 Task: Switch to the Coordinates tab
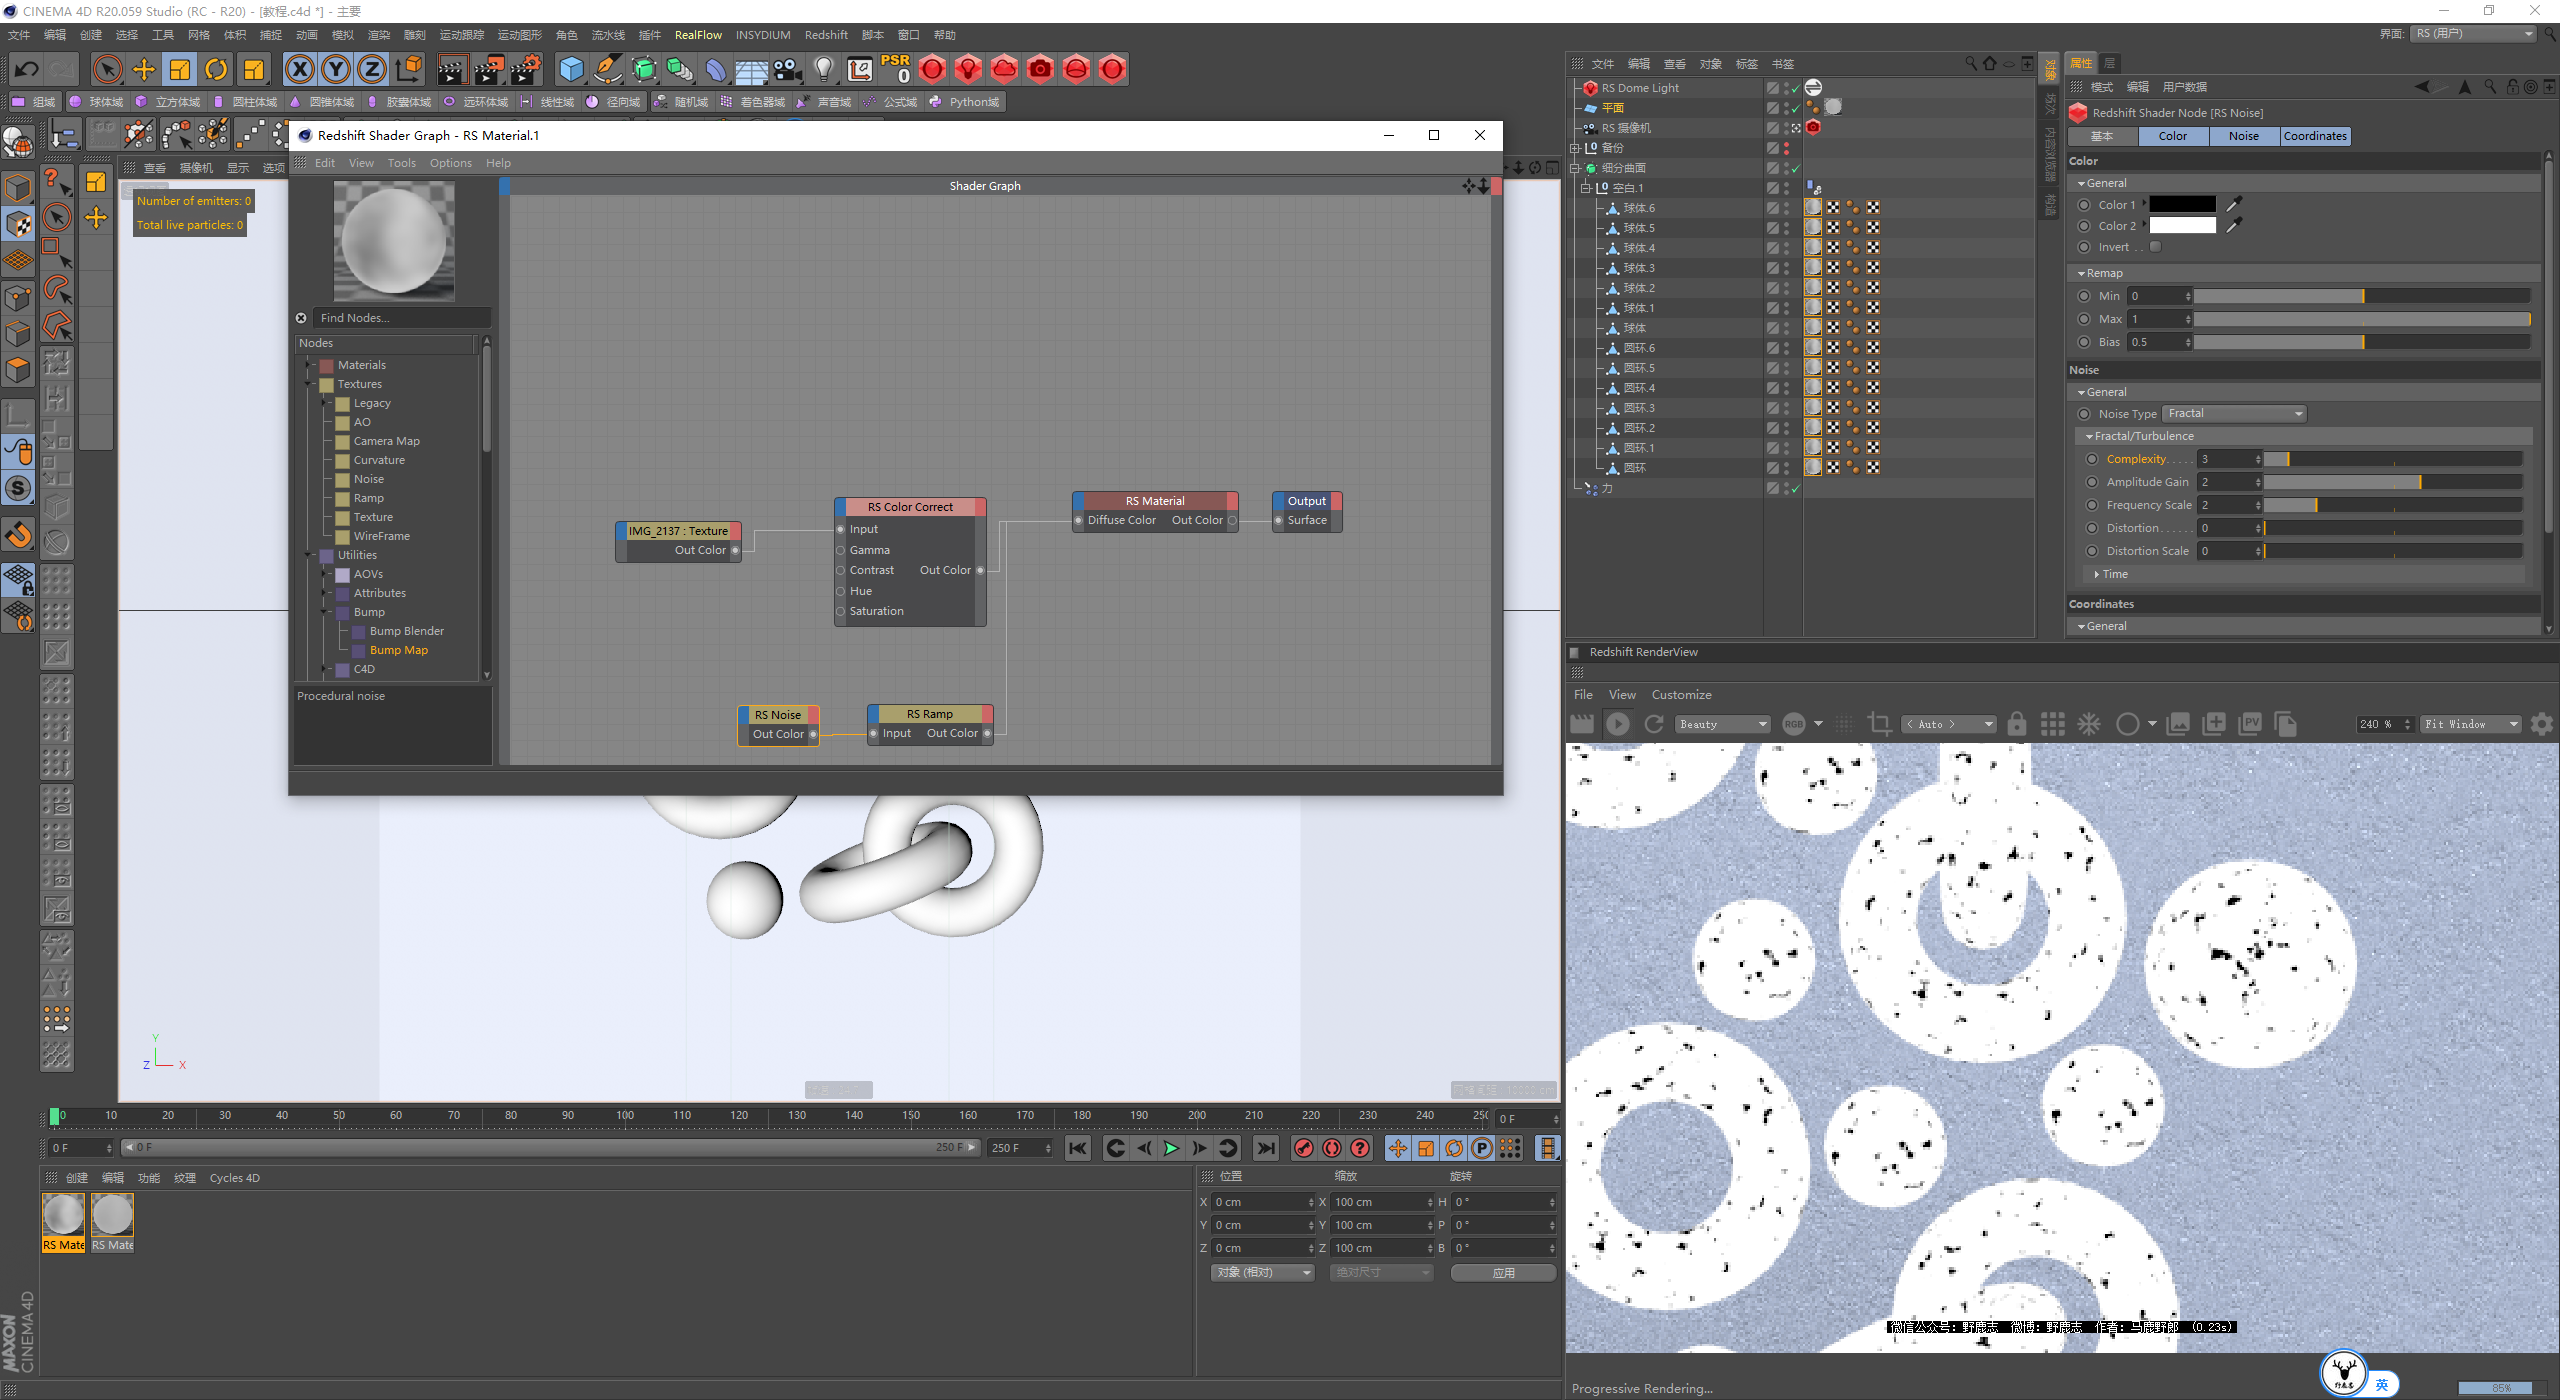point(2315,136)
